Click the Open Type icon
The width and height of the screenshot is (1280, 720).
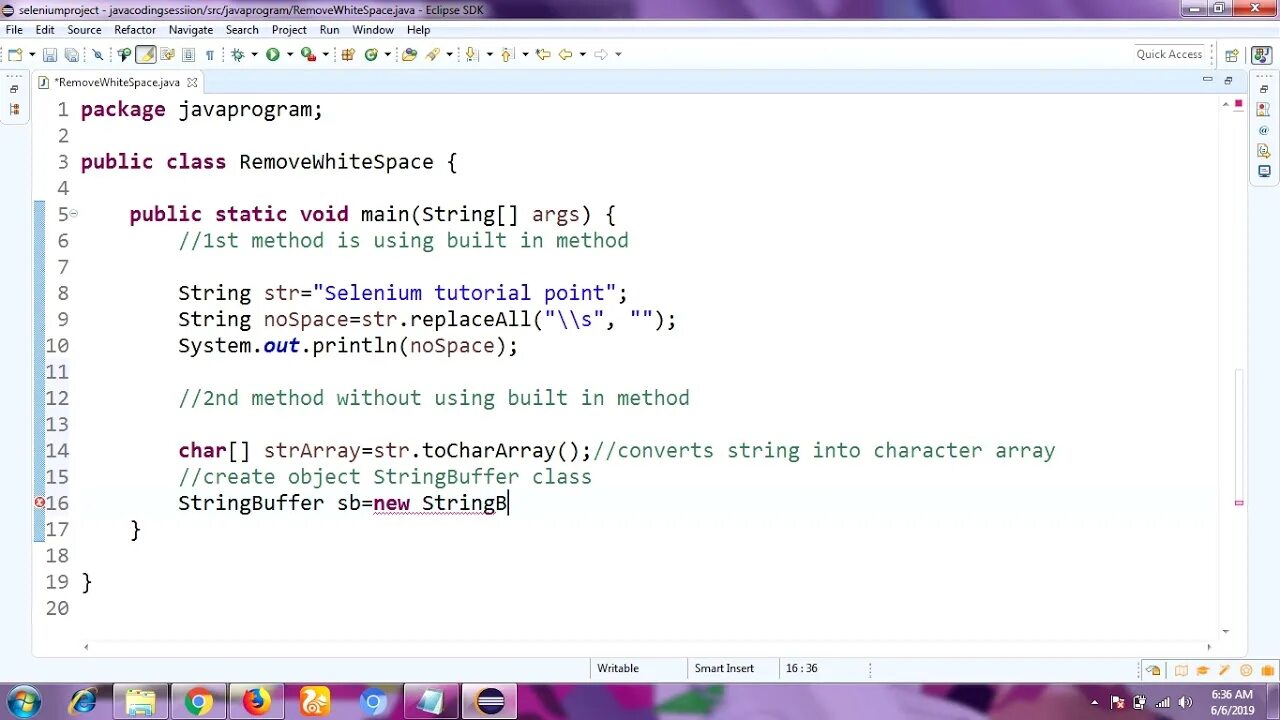(409, 54)
